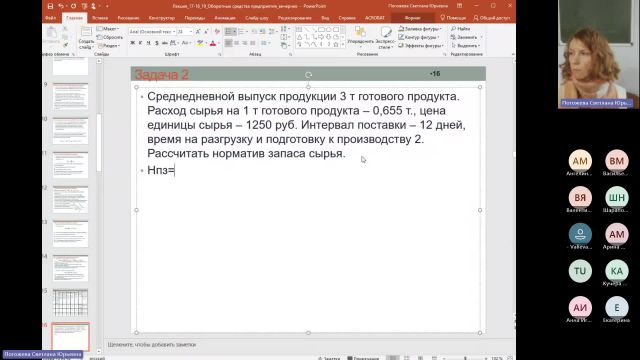Select the star shape in gallery
The height and width of the screenshot is (360, 640).
[x=336, y=44]
